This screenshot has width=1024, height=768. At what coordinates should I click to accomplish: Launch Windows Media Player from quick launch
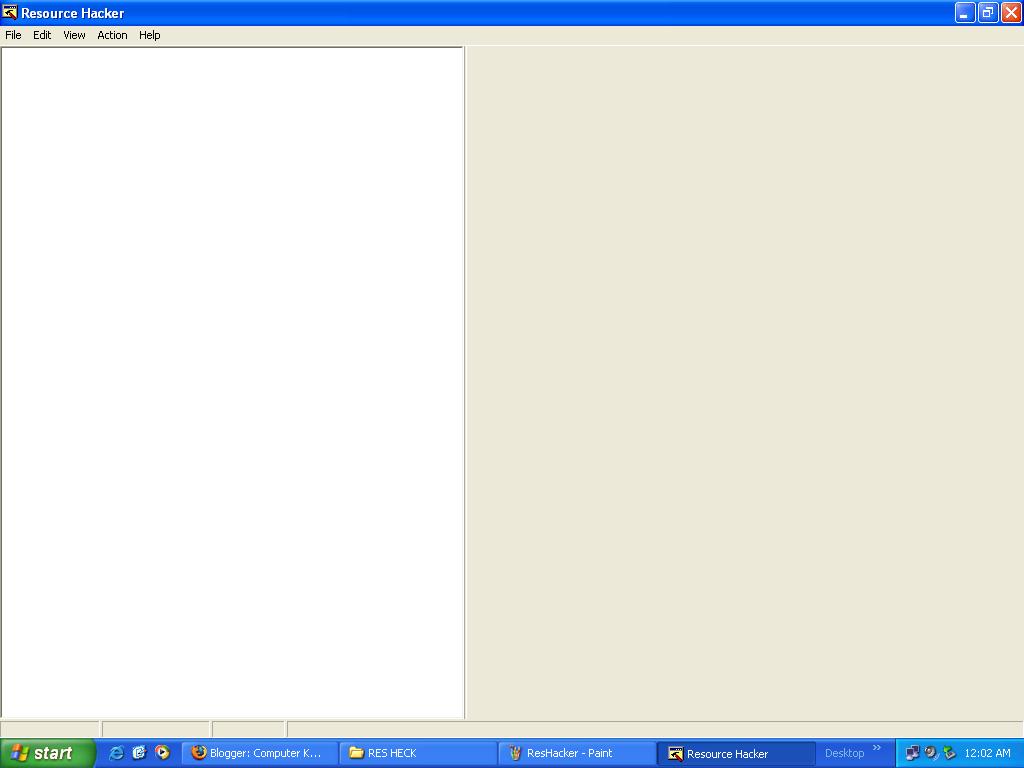point(162,753)
